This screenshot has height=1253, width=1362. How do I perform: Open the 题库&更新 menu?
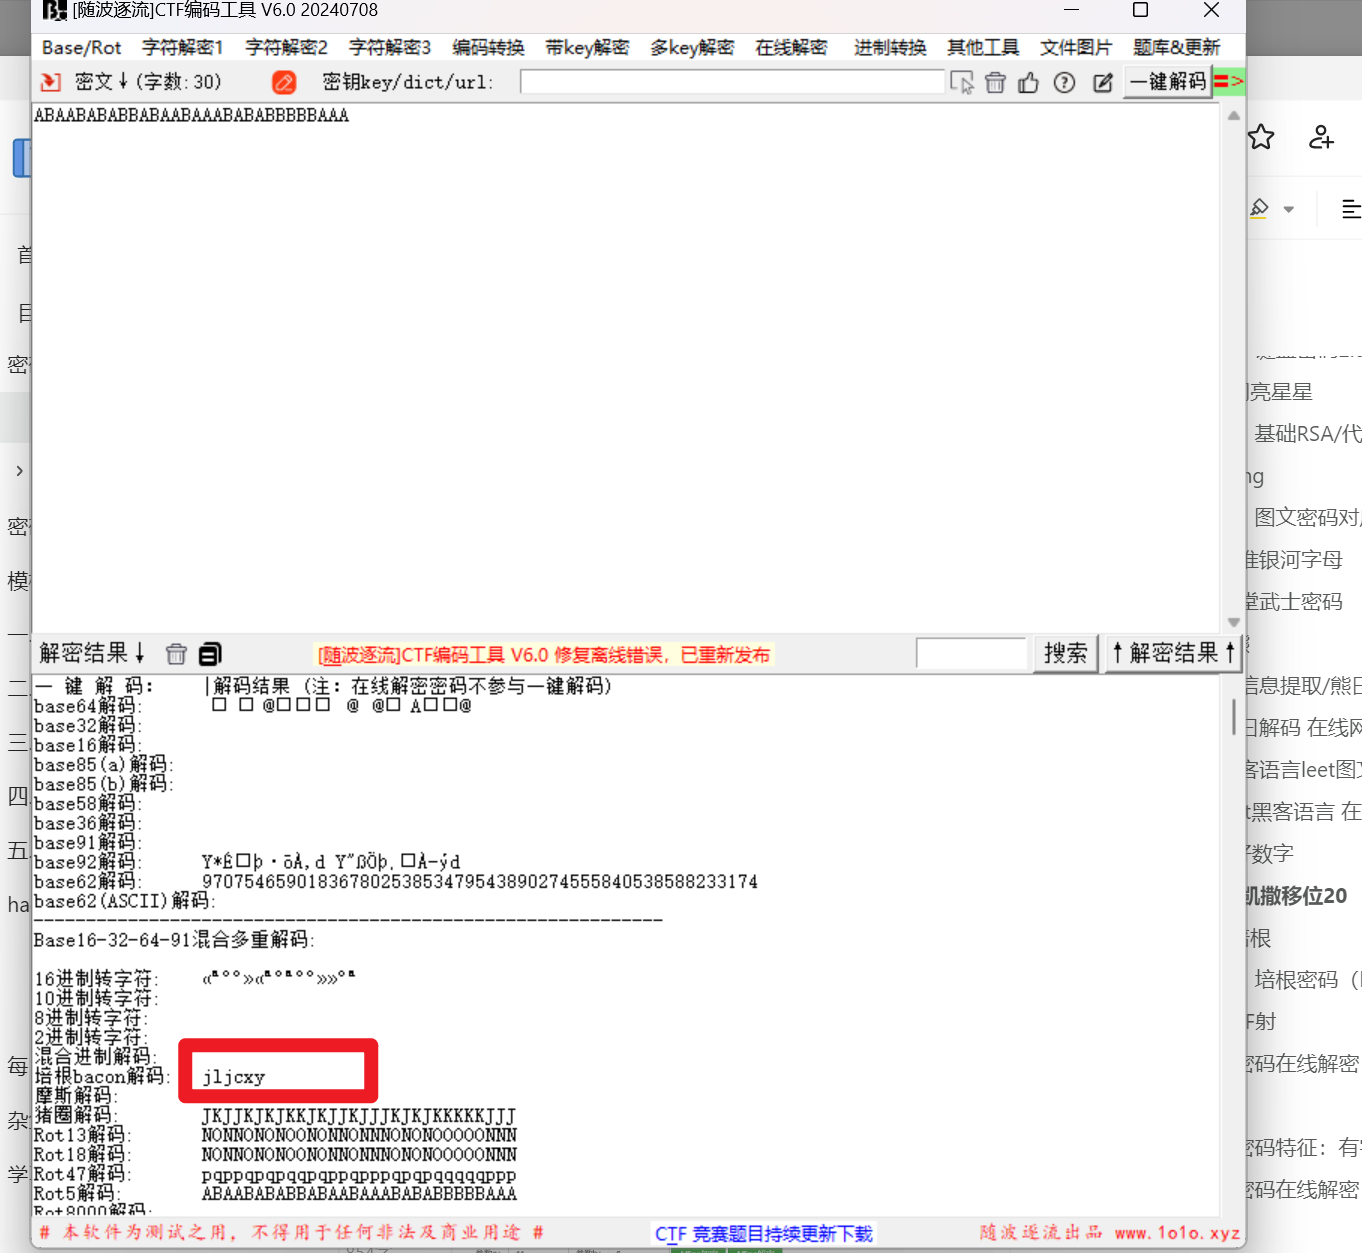click(1176, 48)
